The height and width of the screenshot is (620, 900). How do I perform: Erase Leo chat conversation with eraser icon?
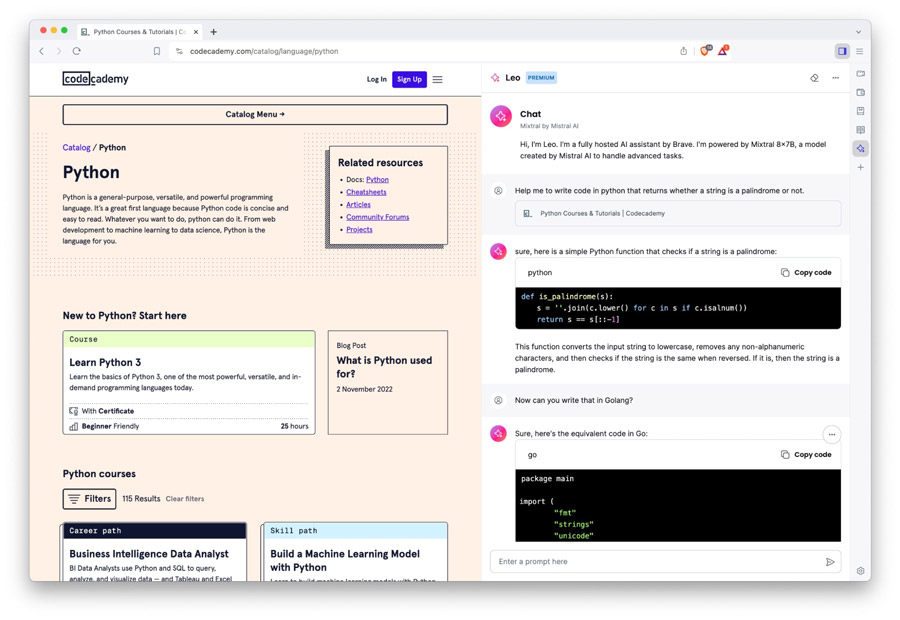tap(814, 78)
